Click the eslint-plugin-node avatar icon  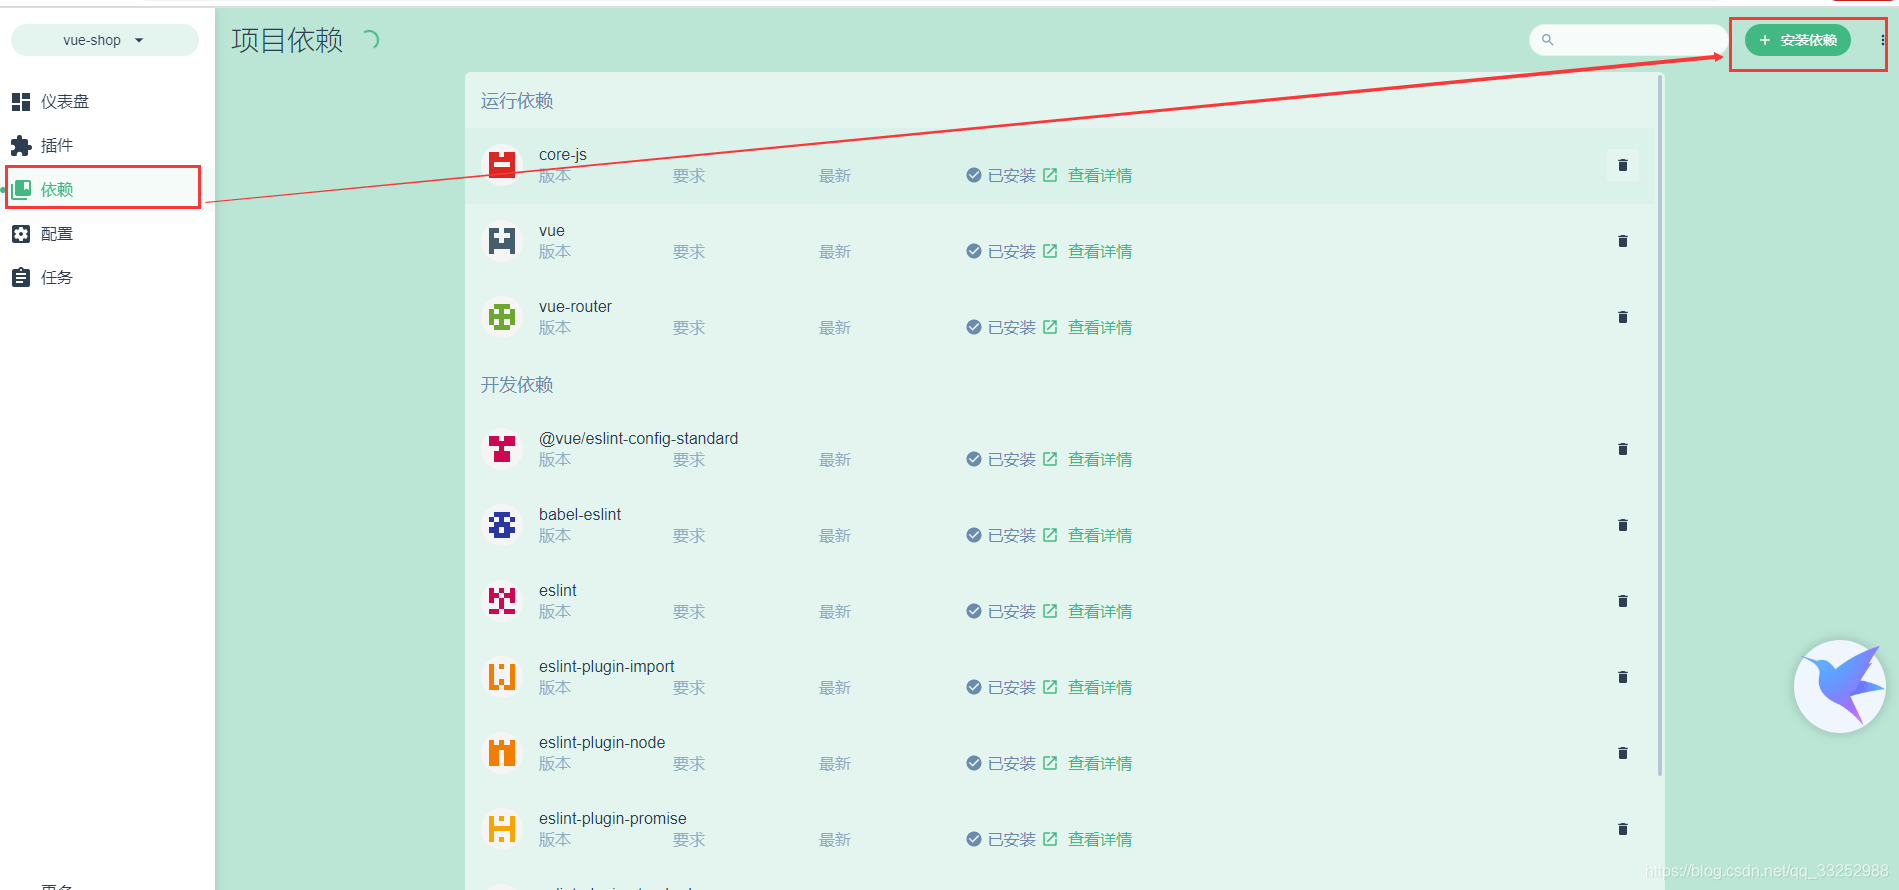click(x=502, y=753)
